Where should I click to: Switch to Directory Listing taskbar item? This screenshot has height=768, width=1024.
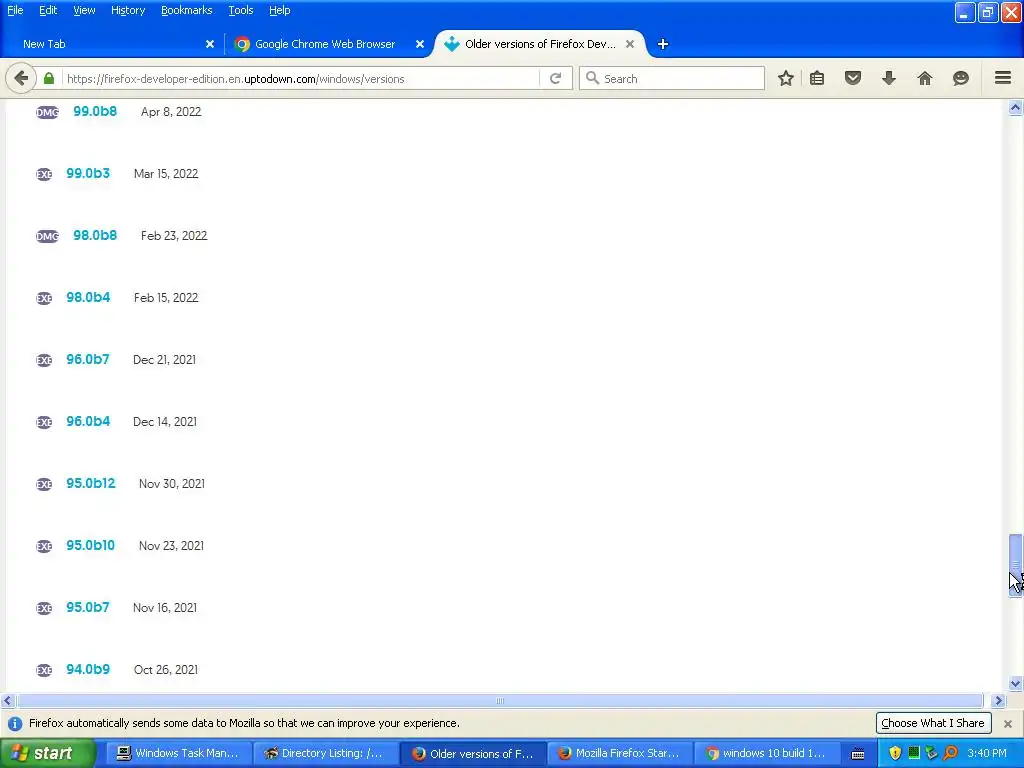325,753
